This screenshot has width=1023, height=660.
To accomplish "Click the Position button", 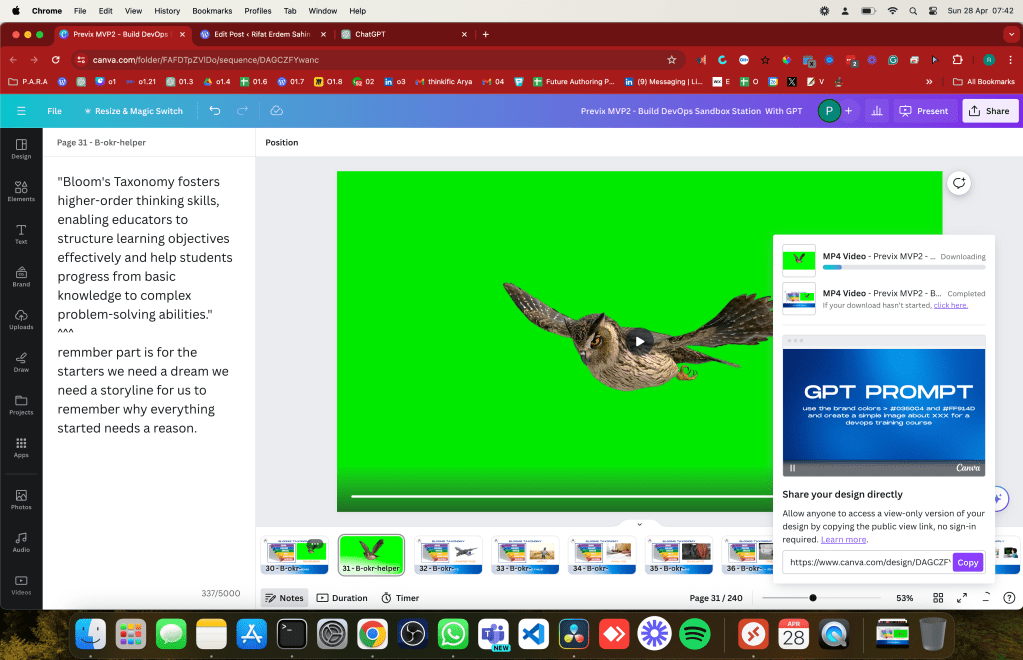I will pos(282,142).
